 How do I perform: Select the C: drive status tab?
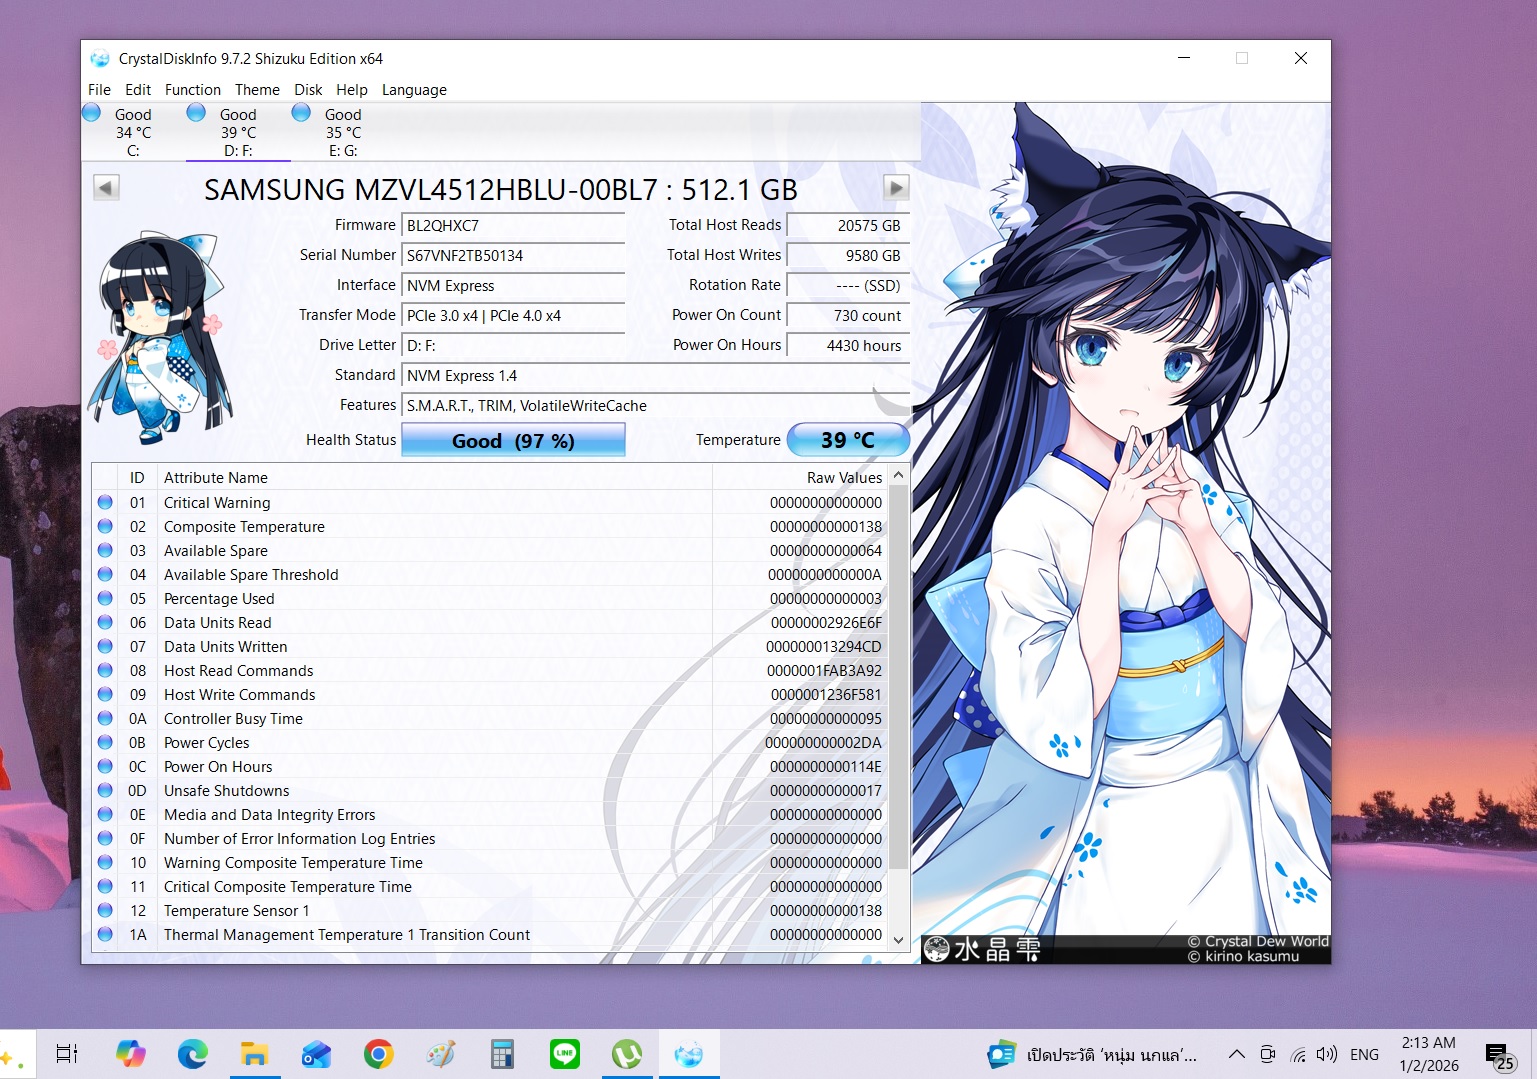point(132,132)
